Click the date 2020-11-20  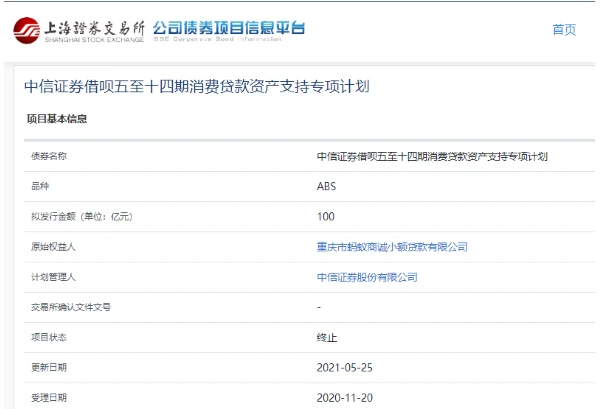point(345,398)
